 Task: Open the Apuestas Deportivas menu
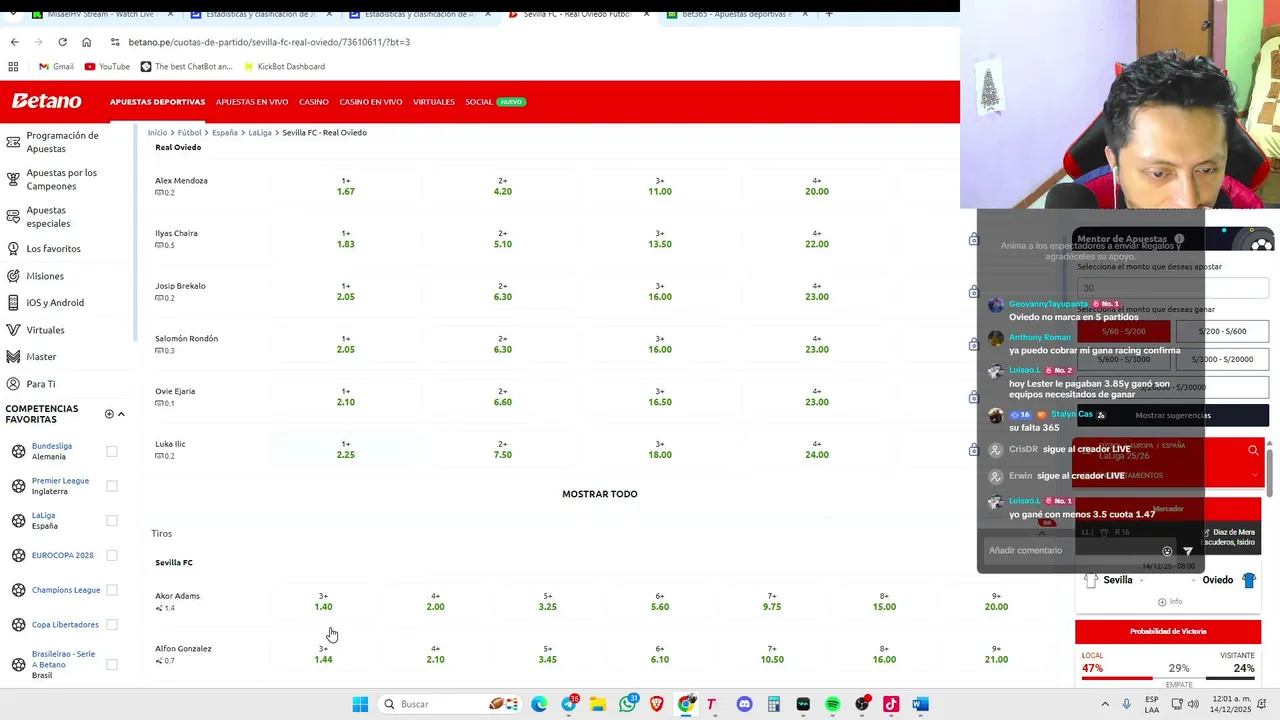tap(157, 102)
